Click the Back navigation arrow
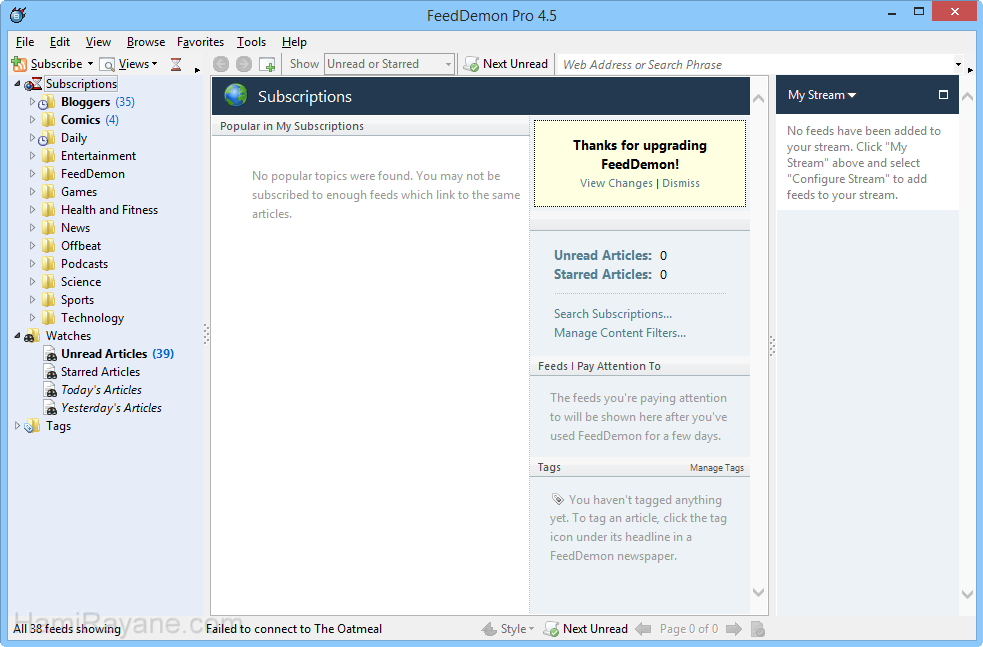 [x=221, y=64]
